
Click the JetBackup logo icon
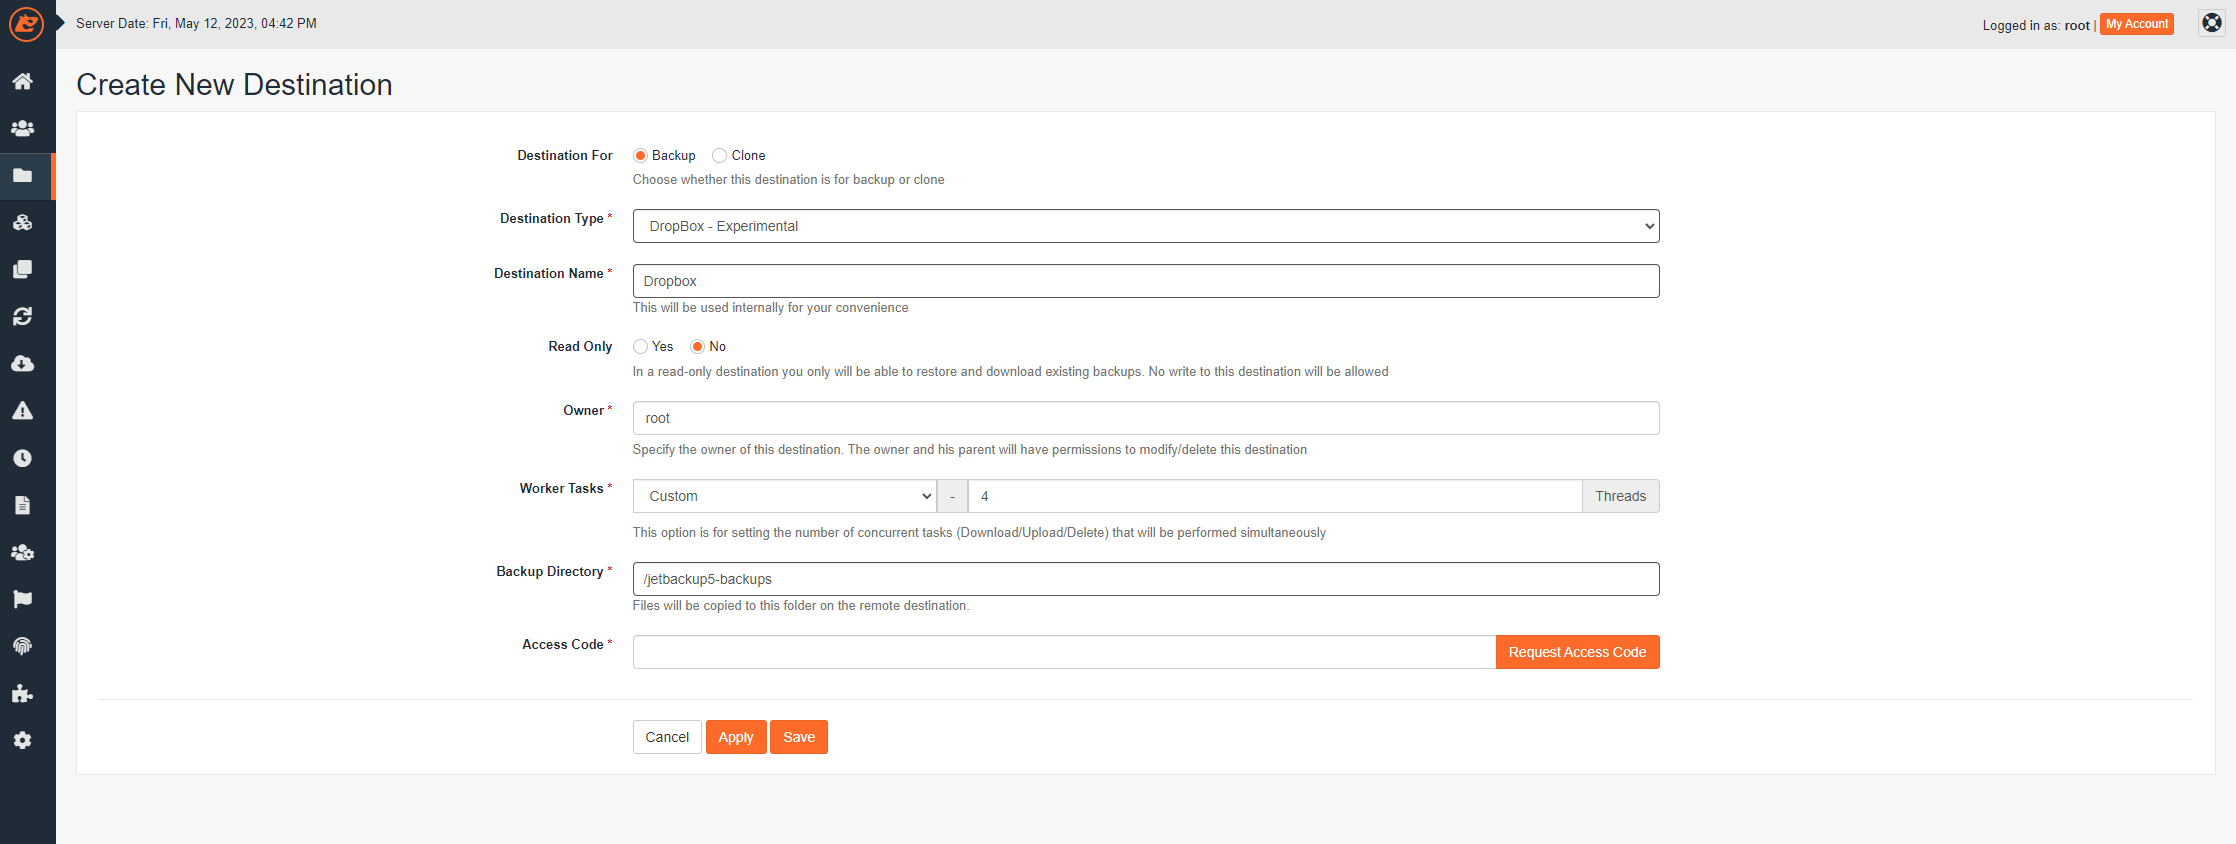[26, 24]
